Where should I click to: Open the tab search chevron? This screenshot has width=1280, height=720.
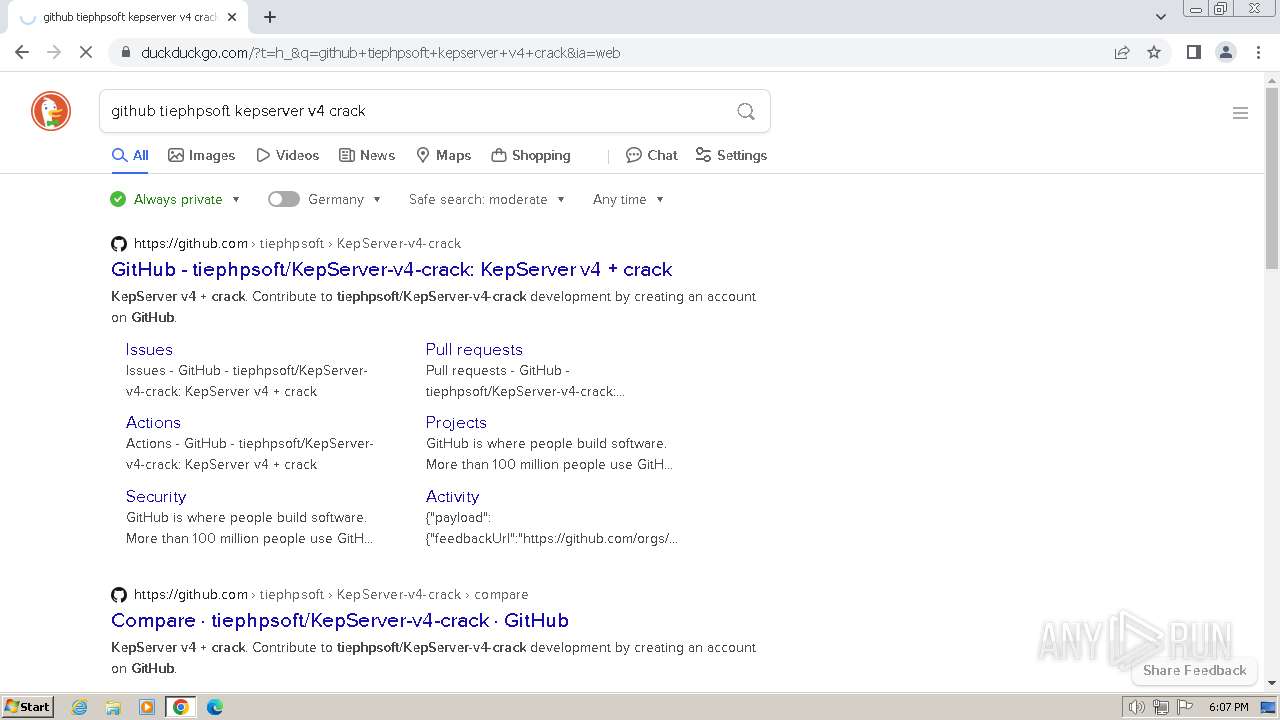click(x=1160, y=16)
